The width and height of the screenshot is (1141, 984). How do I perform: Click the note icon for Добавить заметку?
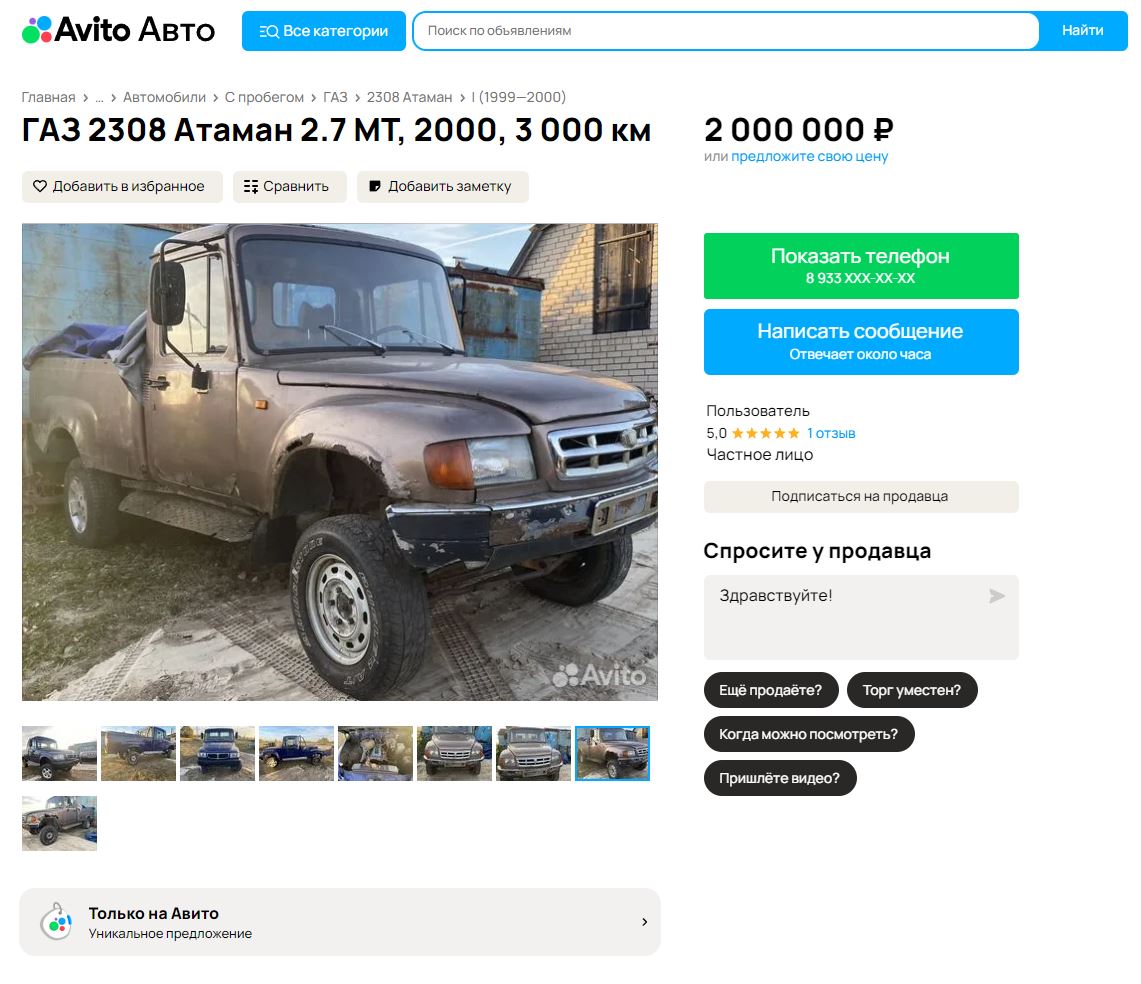pyautogui.click(x=375, y=186)
